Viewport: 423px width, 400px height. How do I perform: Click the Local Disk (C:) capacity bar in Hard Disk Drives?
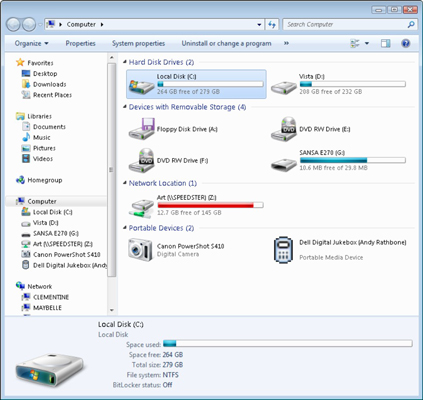[x=210, y=84]
